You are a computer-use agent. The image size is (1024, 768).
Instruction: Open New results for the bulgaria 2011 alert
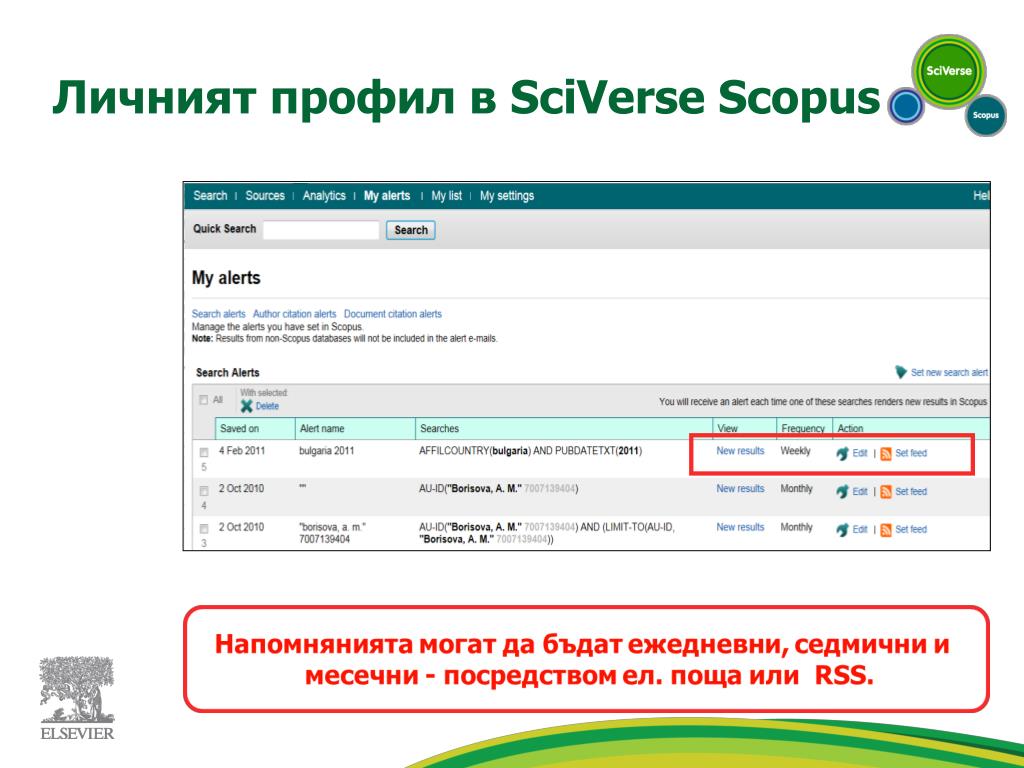[x=740, y=451]
